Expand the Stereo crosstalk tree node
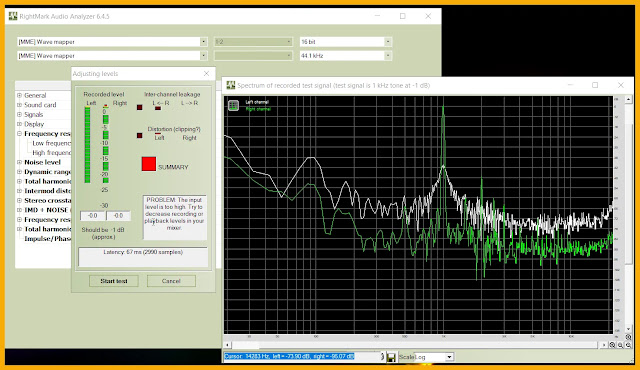 point(19,200)
